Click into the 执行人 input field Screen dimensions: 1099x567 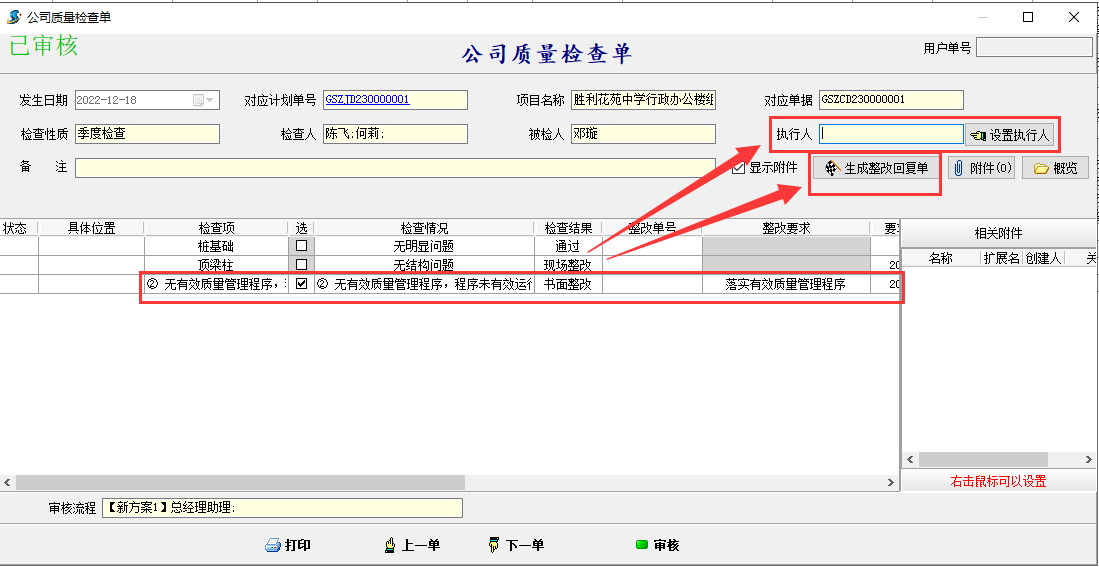pyautogui.click(x=890, y=134)
